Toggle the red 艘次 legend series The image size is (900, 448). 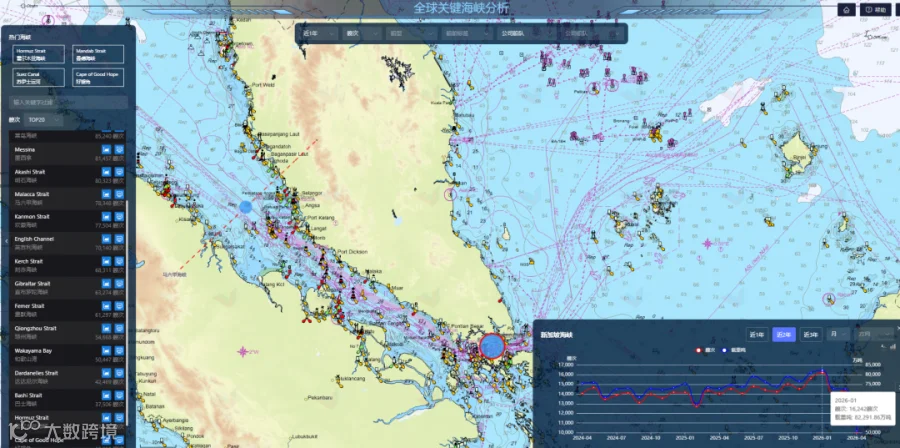704,349
